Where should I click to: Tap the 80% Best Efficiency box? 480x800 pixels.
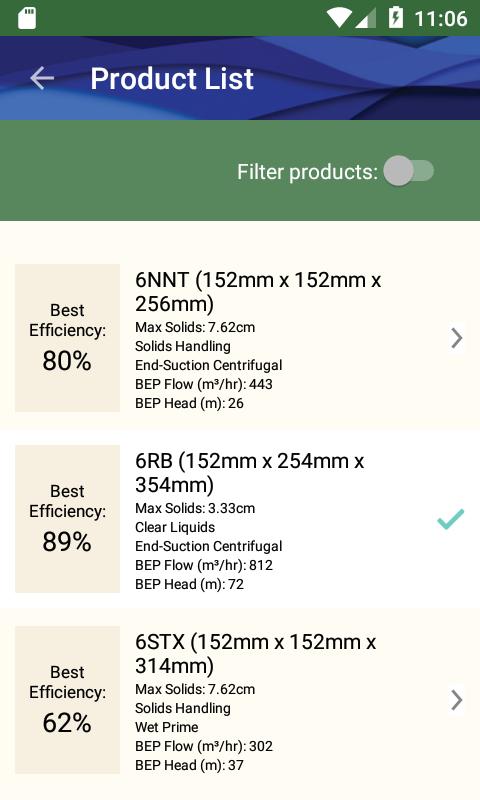point(67,338)
